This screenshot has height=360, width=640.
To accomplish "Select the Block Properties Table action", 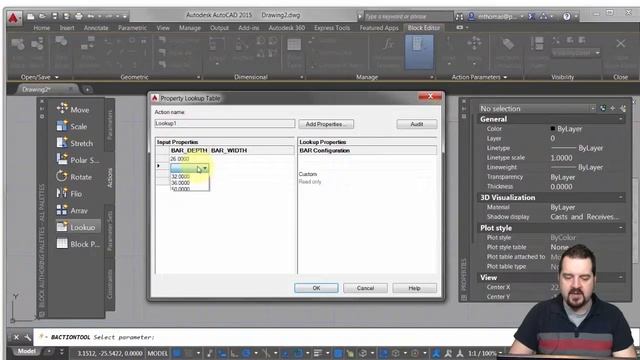I will pos(78,244).
